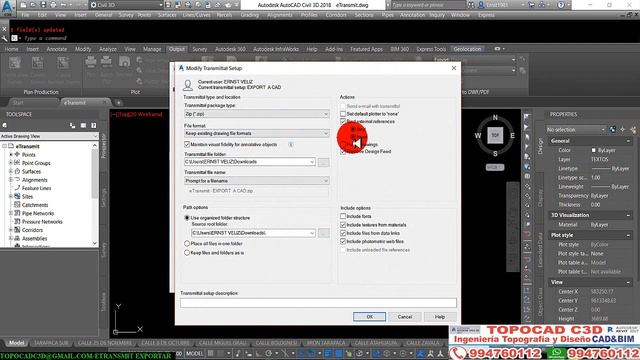Click the undo arrow in quick access toolbar

tap(64, 5)
